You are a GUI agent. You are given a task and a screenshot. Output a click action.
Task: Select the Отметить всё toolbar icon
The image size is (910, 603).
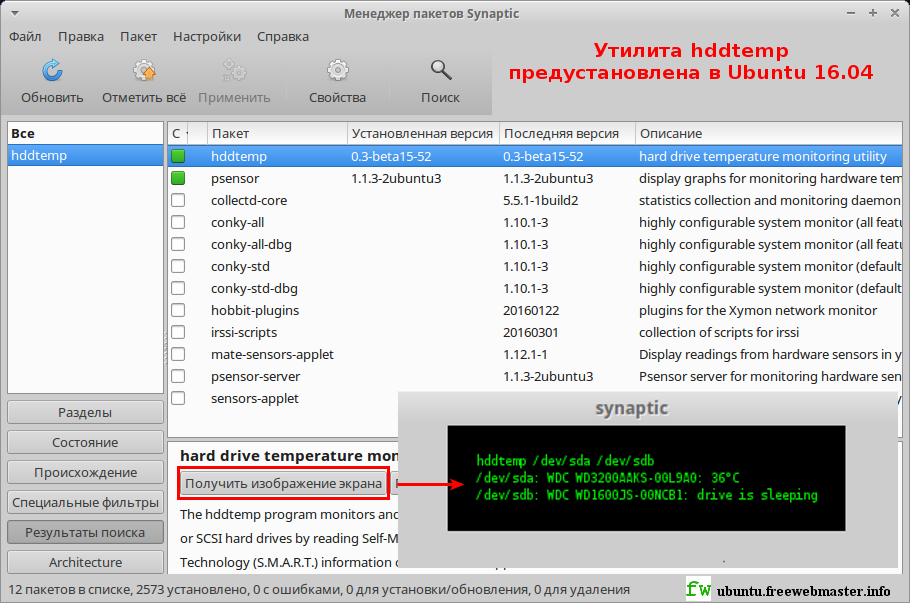tap(143, 71)
